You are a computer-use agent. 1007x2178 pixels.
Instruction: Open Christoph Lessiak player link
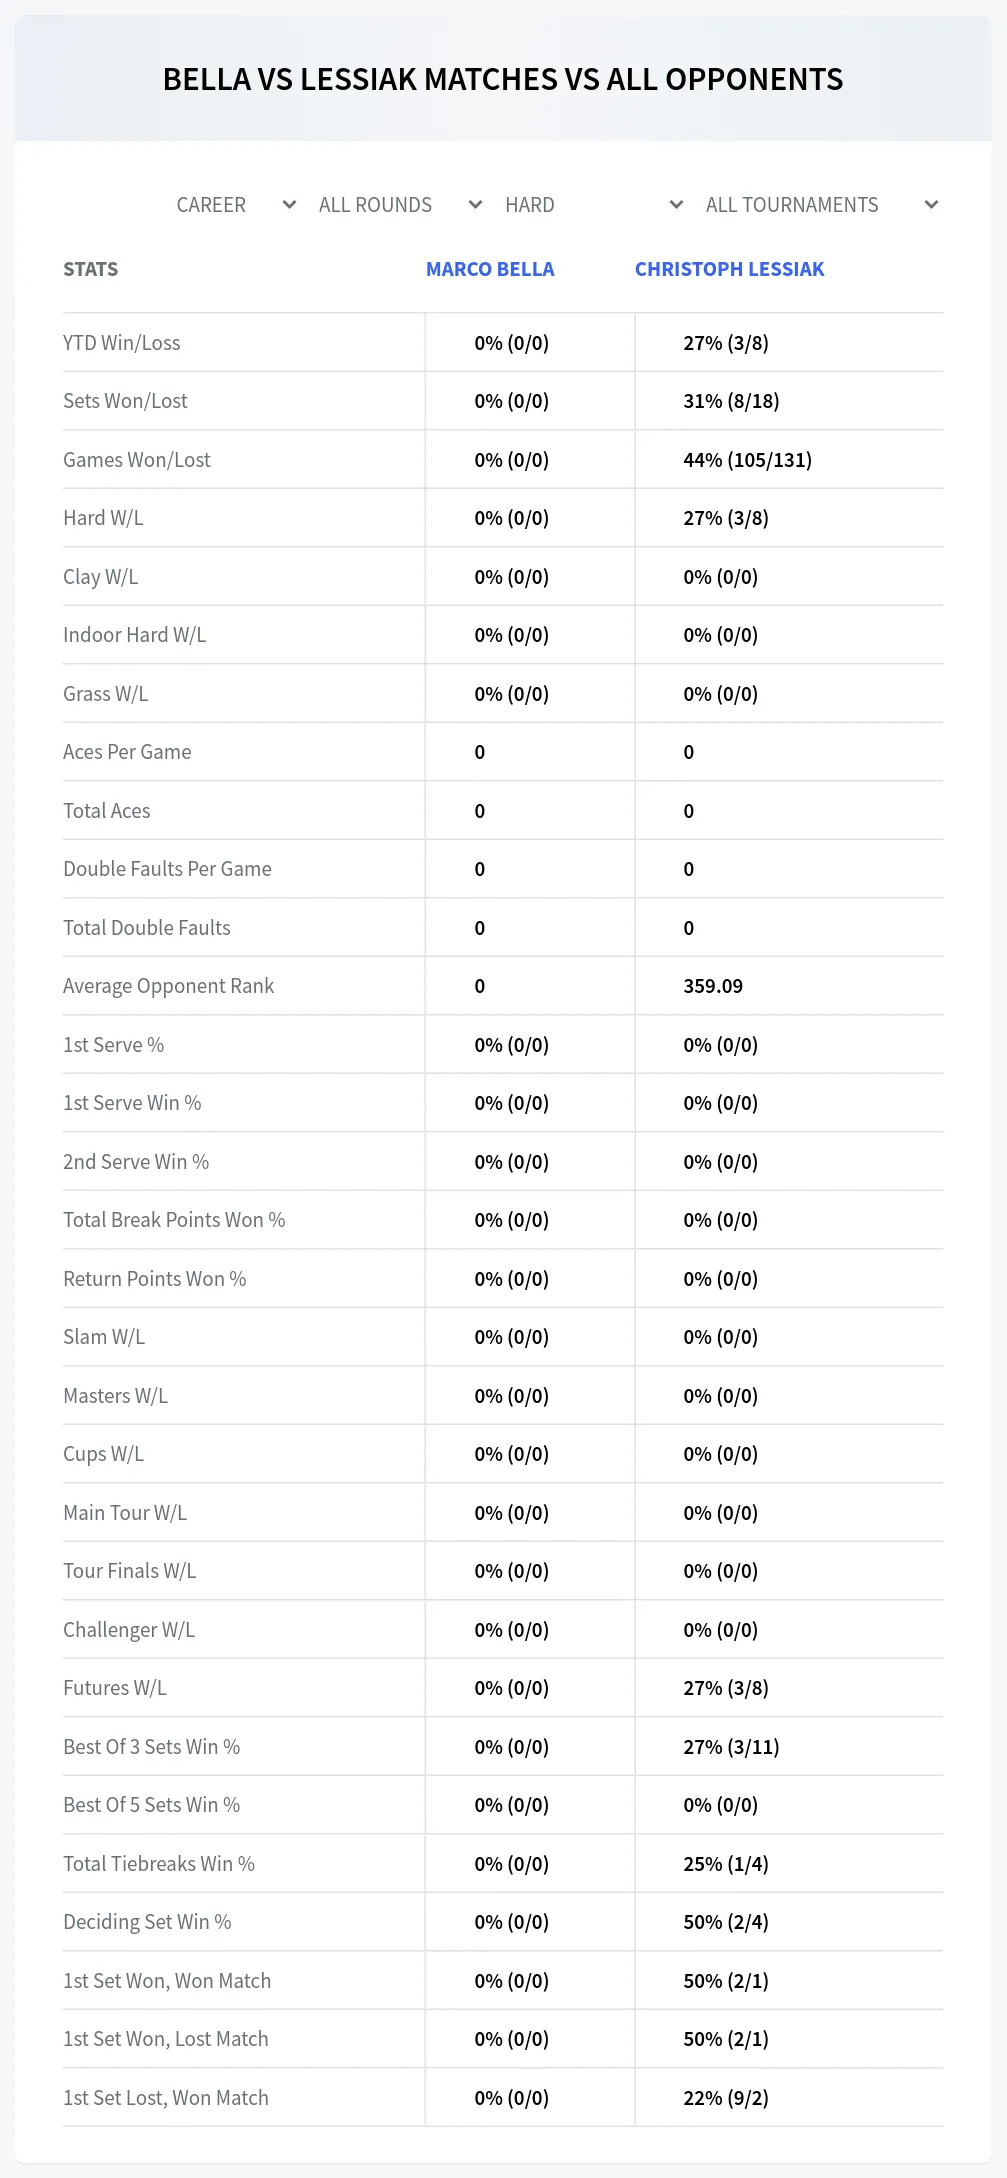tap(729, 269)
